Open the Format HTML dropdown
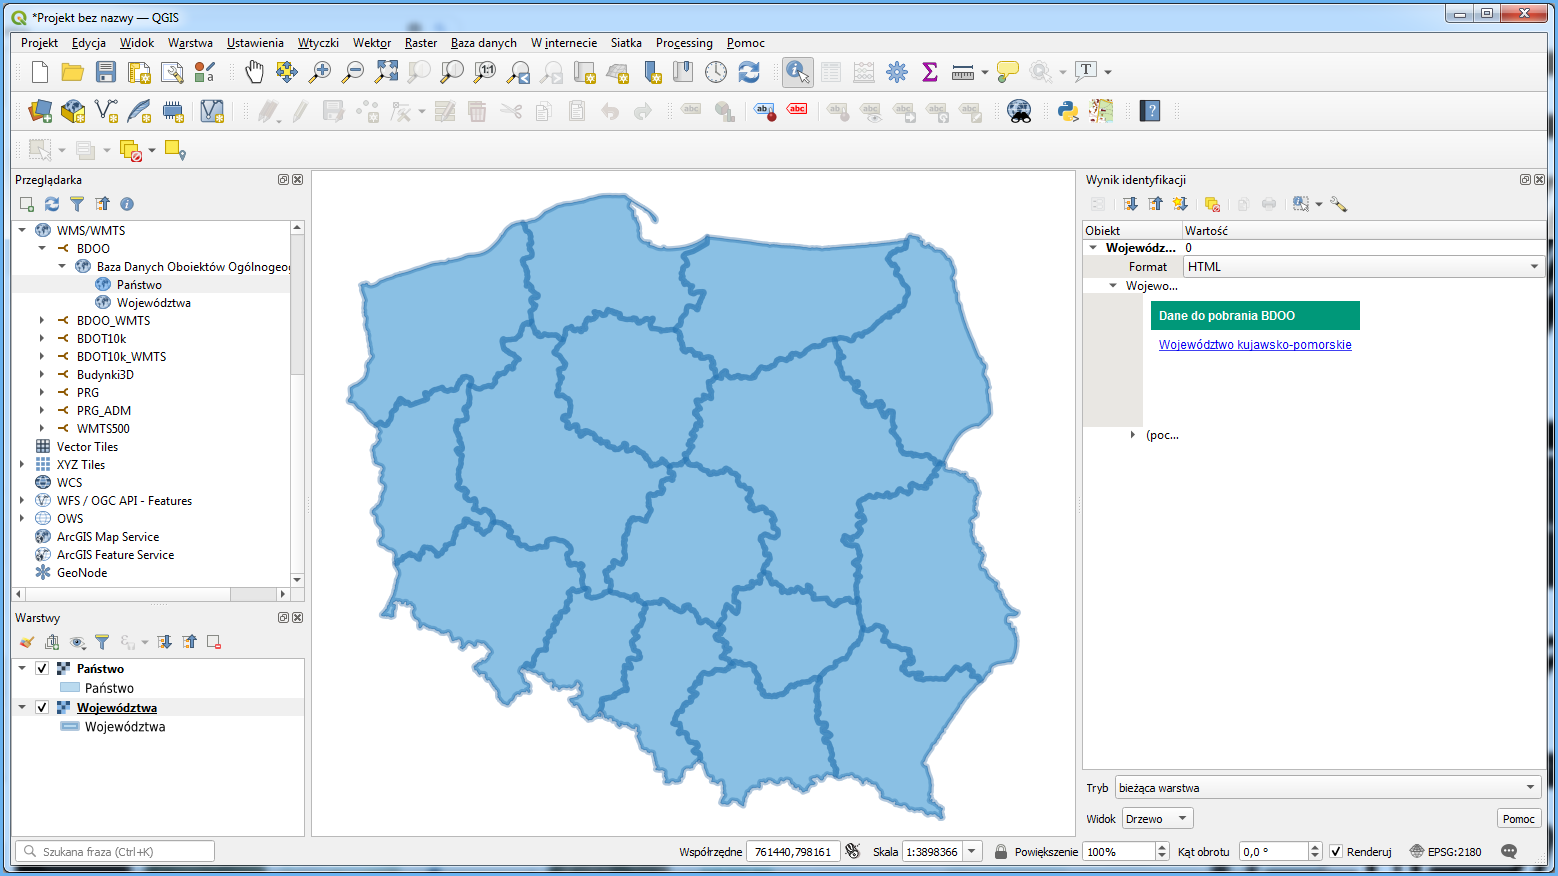 (x=1364, y=266)
